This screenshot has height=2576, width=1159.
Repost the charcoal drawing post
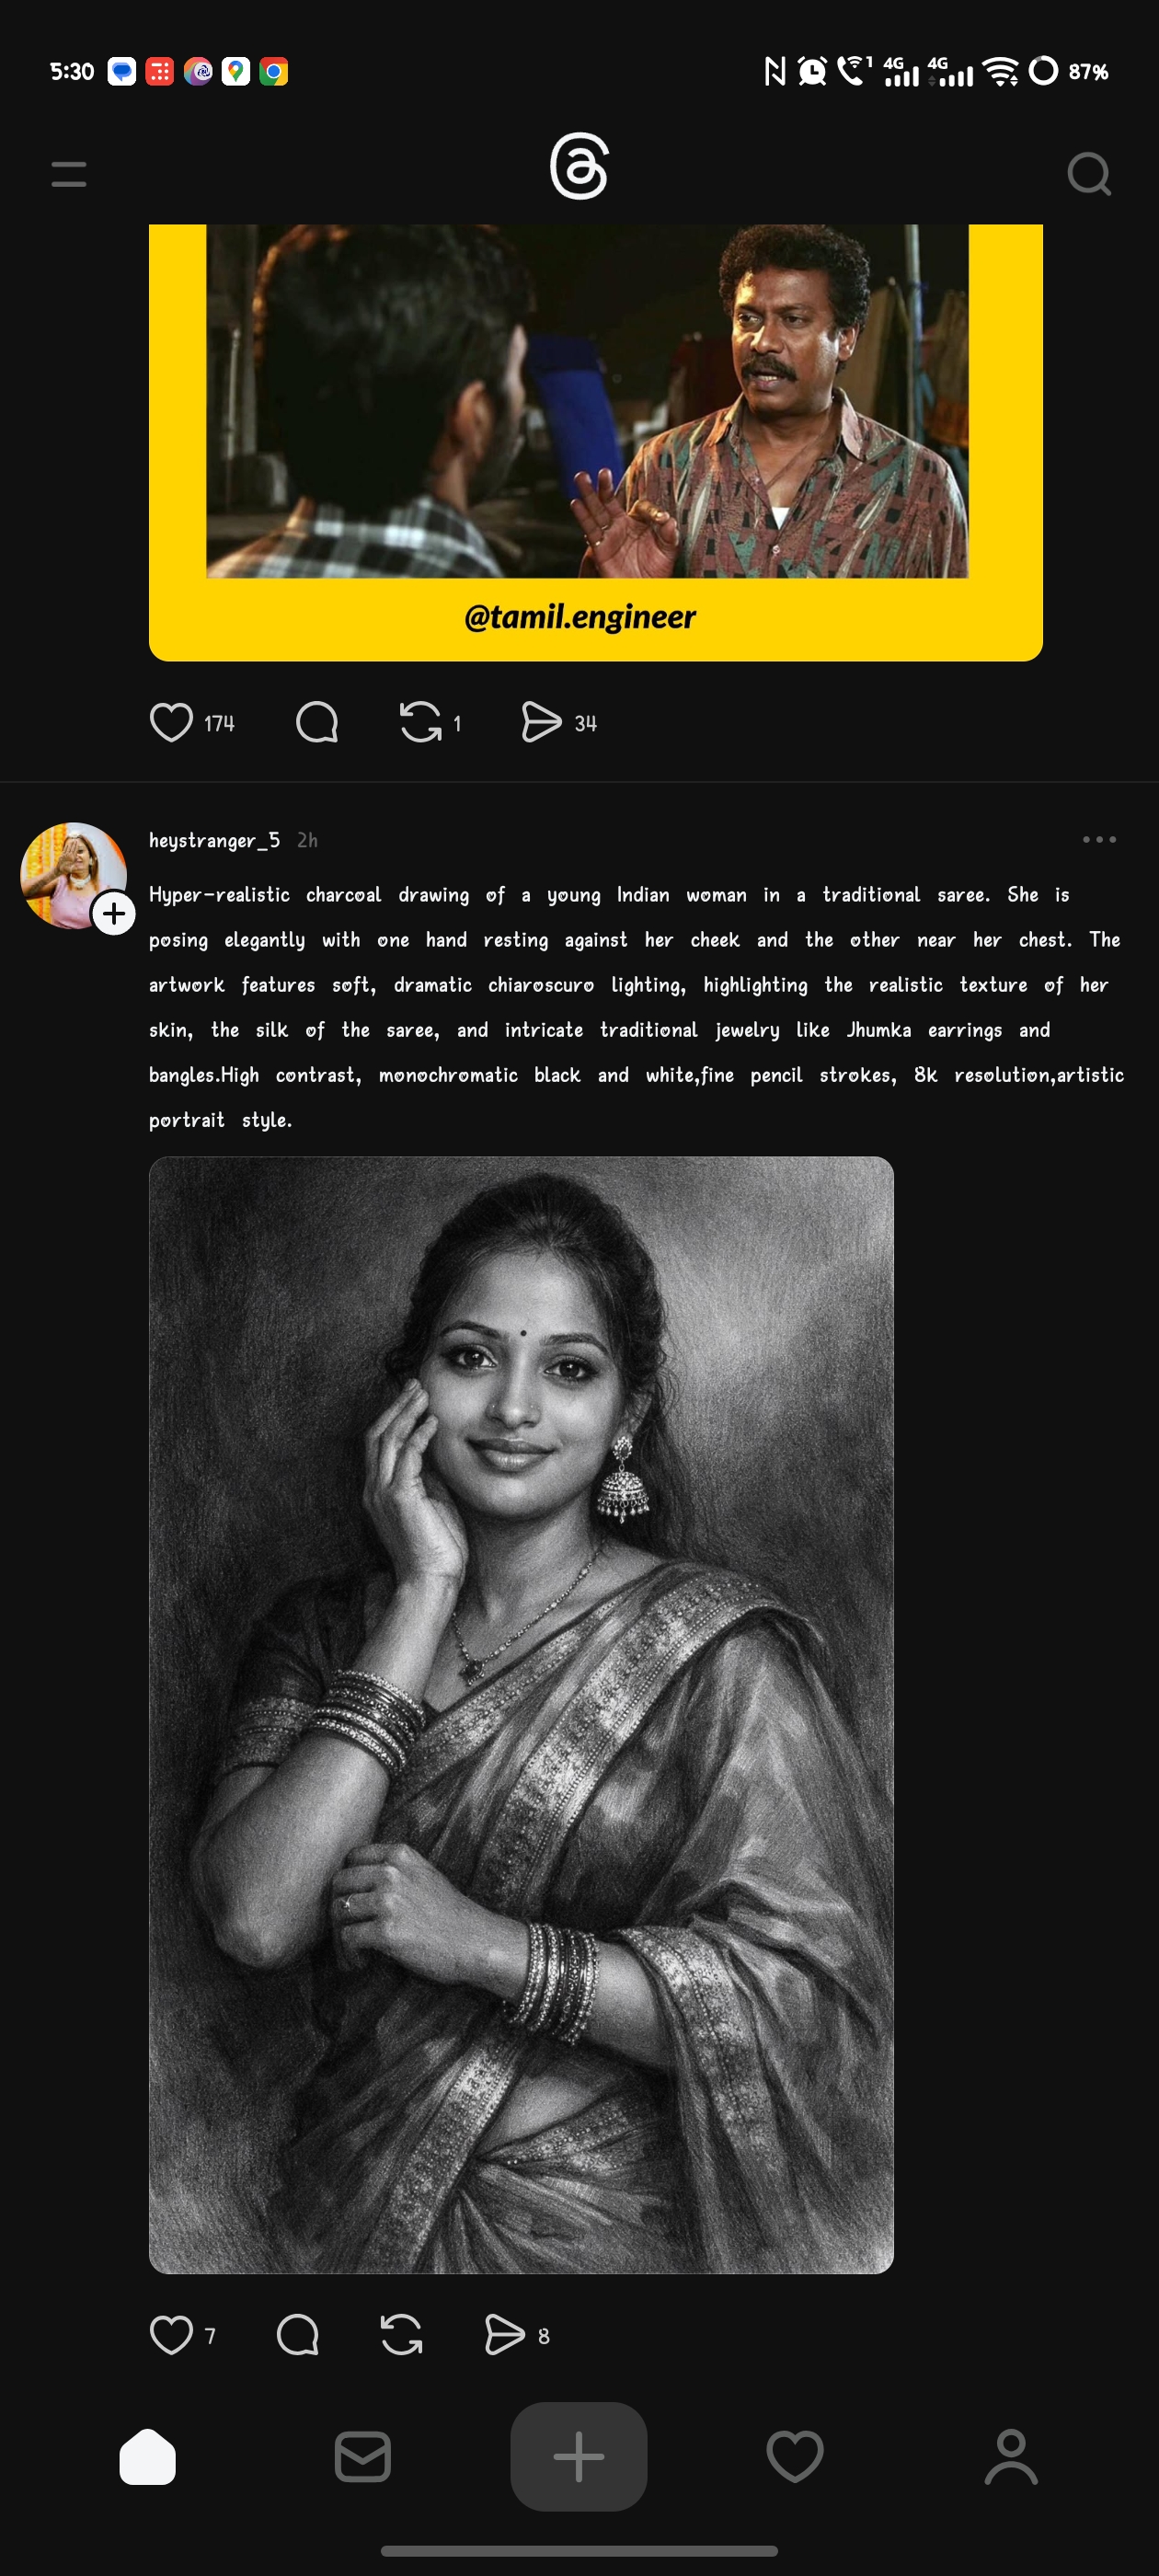coord(401,2335)
